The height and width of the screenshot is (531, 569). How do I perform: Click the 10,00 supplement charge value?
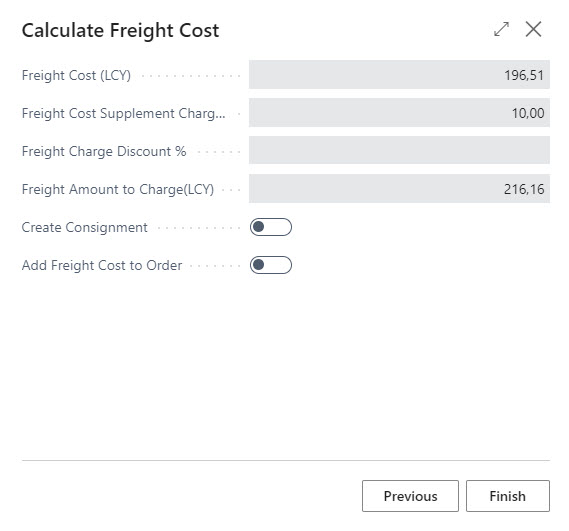coord(528,113)
